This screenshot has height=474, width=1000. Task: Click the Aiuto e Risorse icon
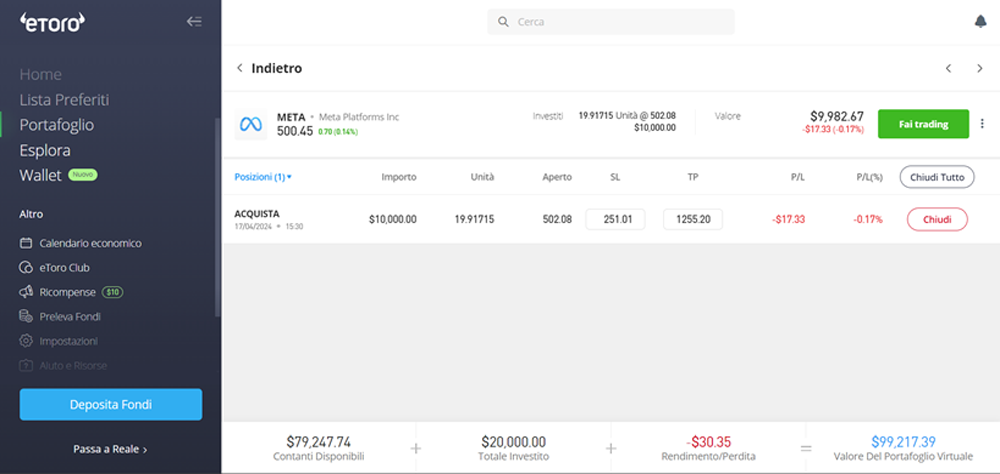point(26,366)
